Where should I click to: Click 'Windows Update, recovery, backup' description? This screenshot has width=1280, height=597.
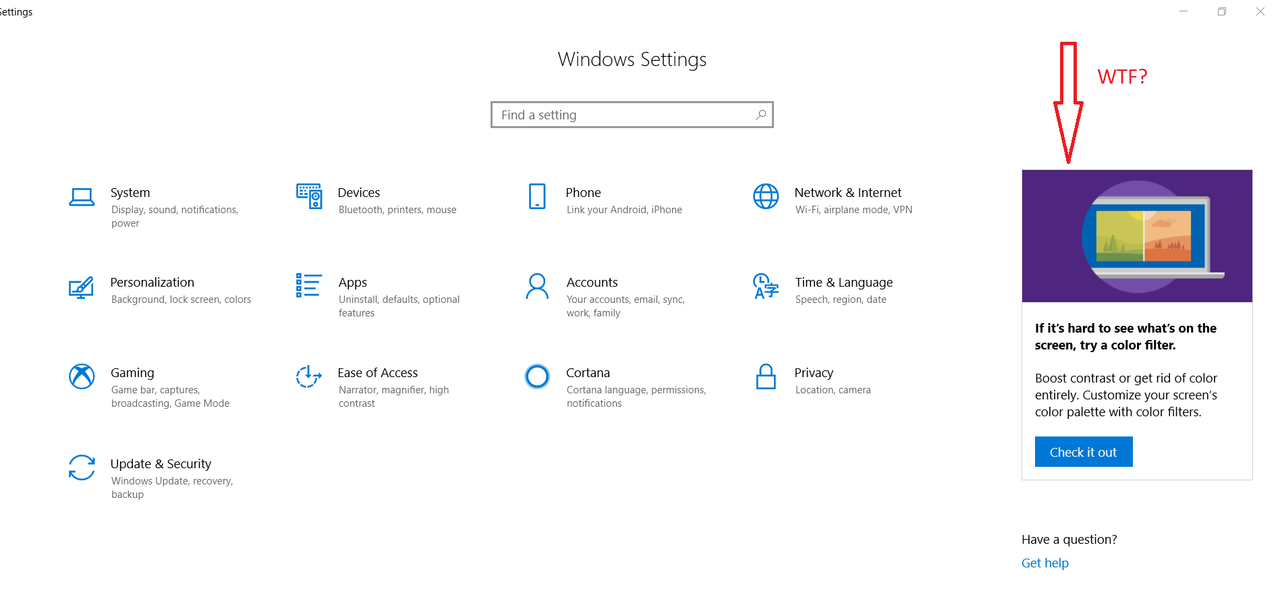pos(172,488)
